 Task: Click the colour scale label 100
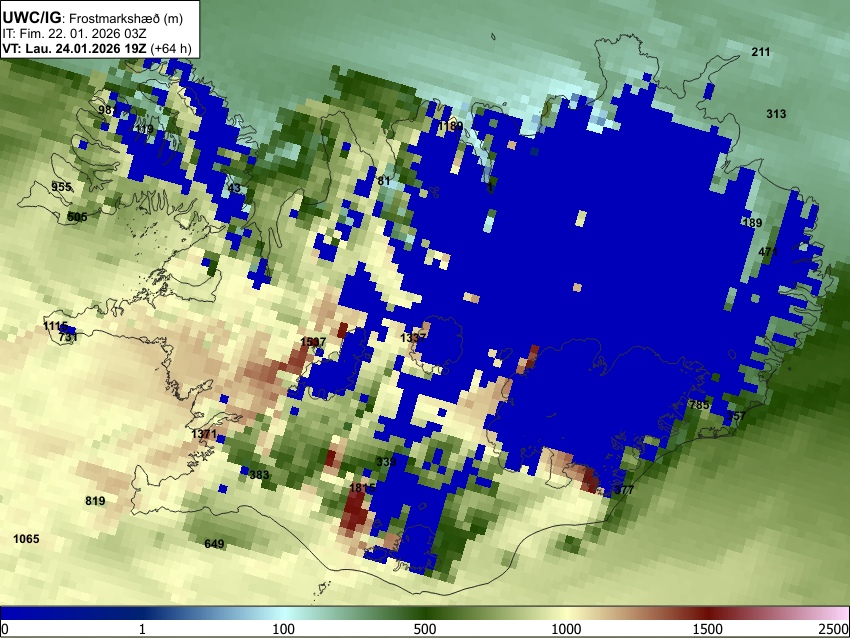[x=284, y=629]
